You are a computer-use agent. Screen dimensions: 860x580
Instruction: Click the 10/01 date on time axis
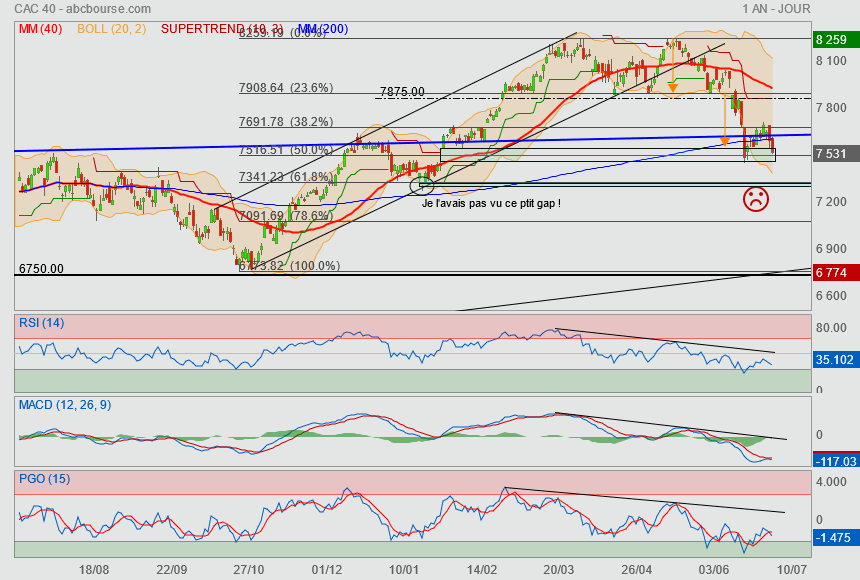click(x=404, y=570)
